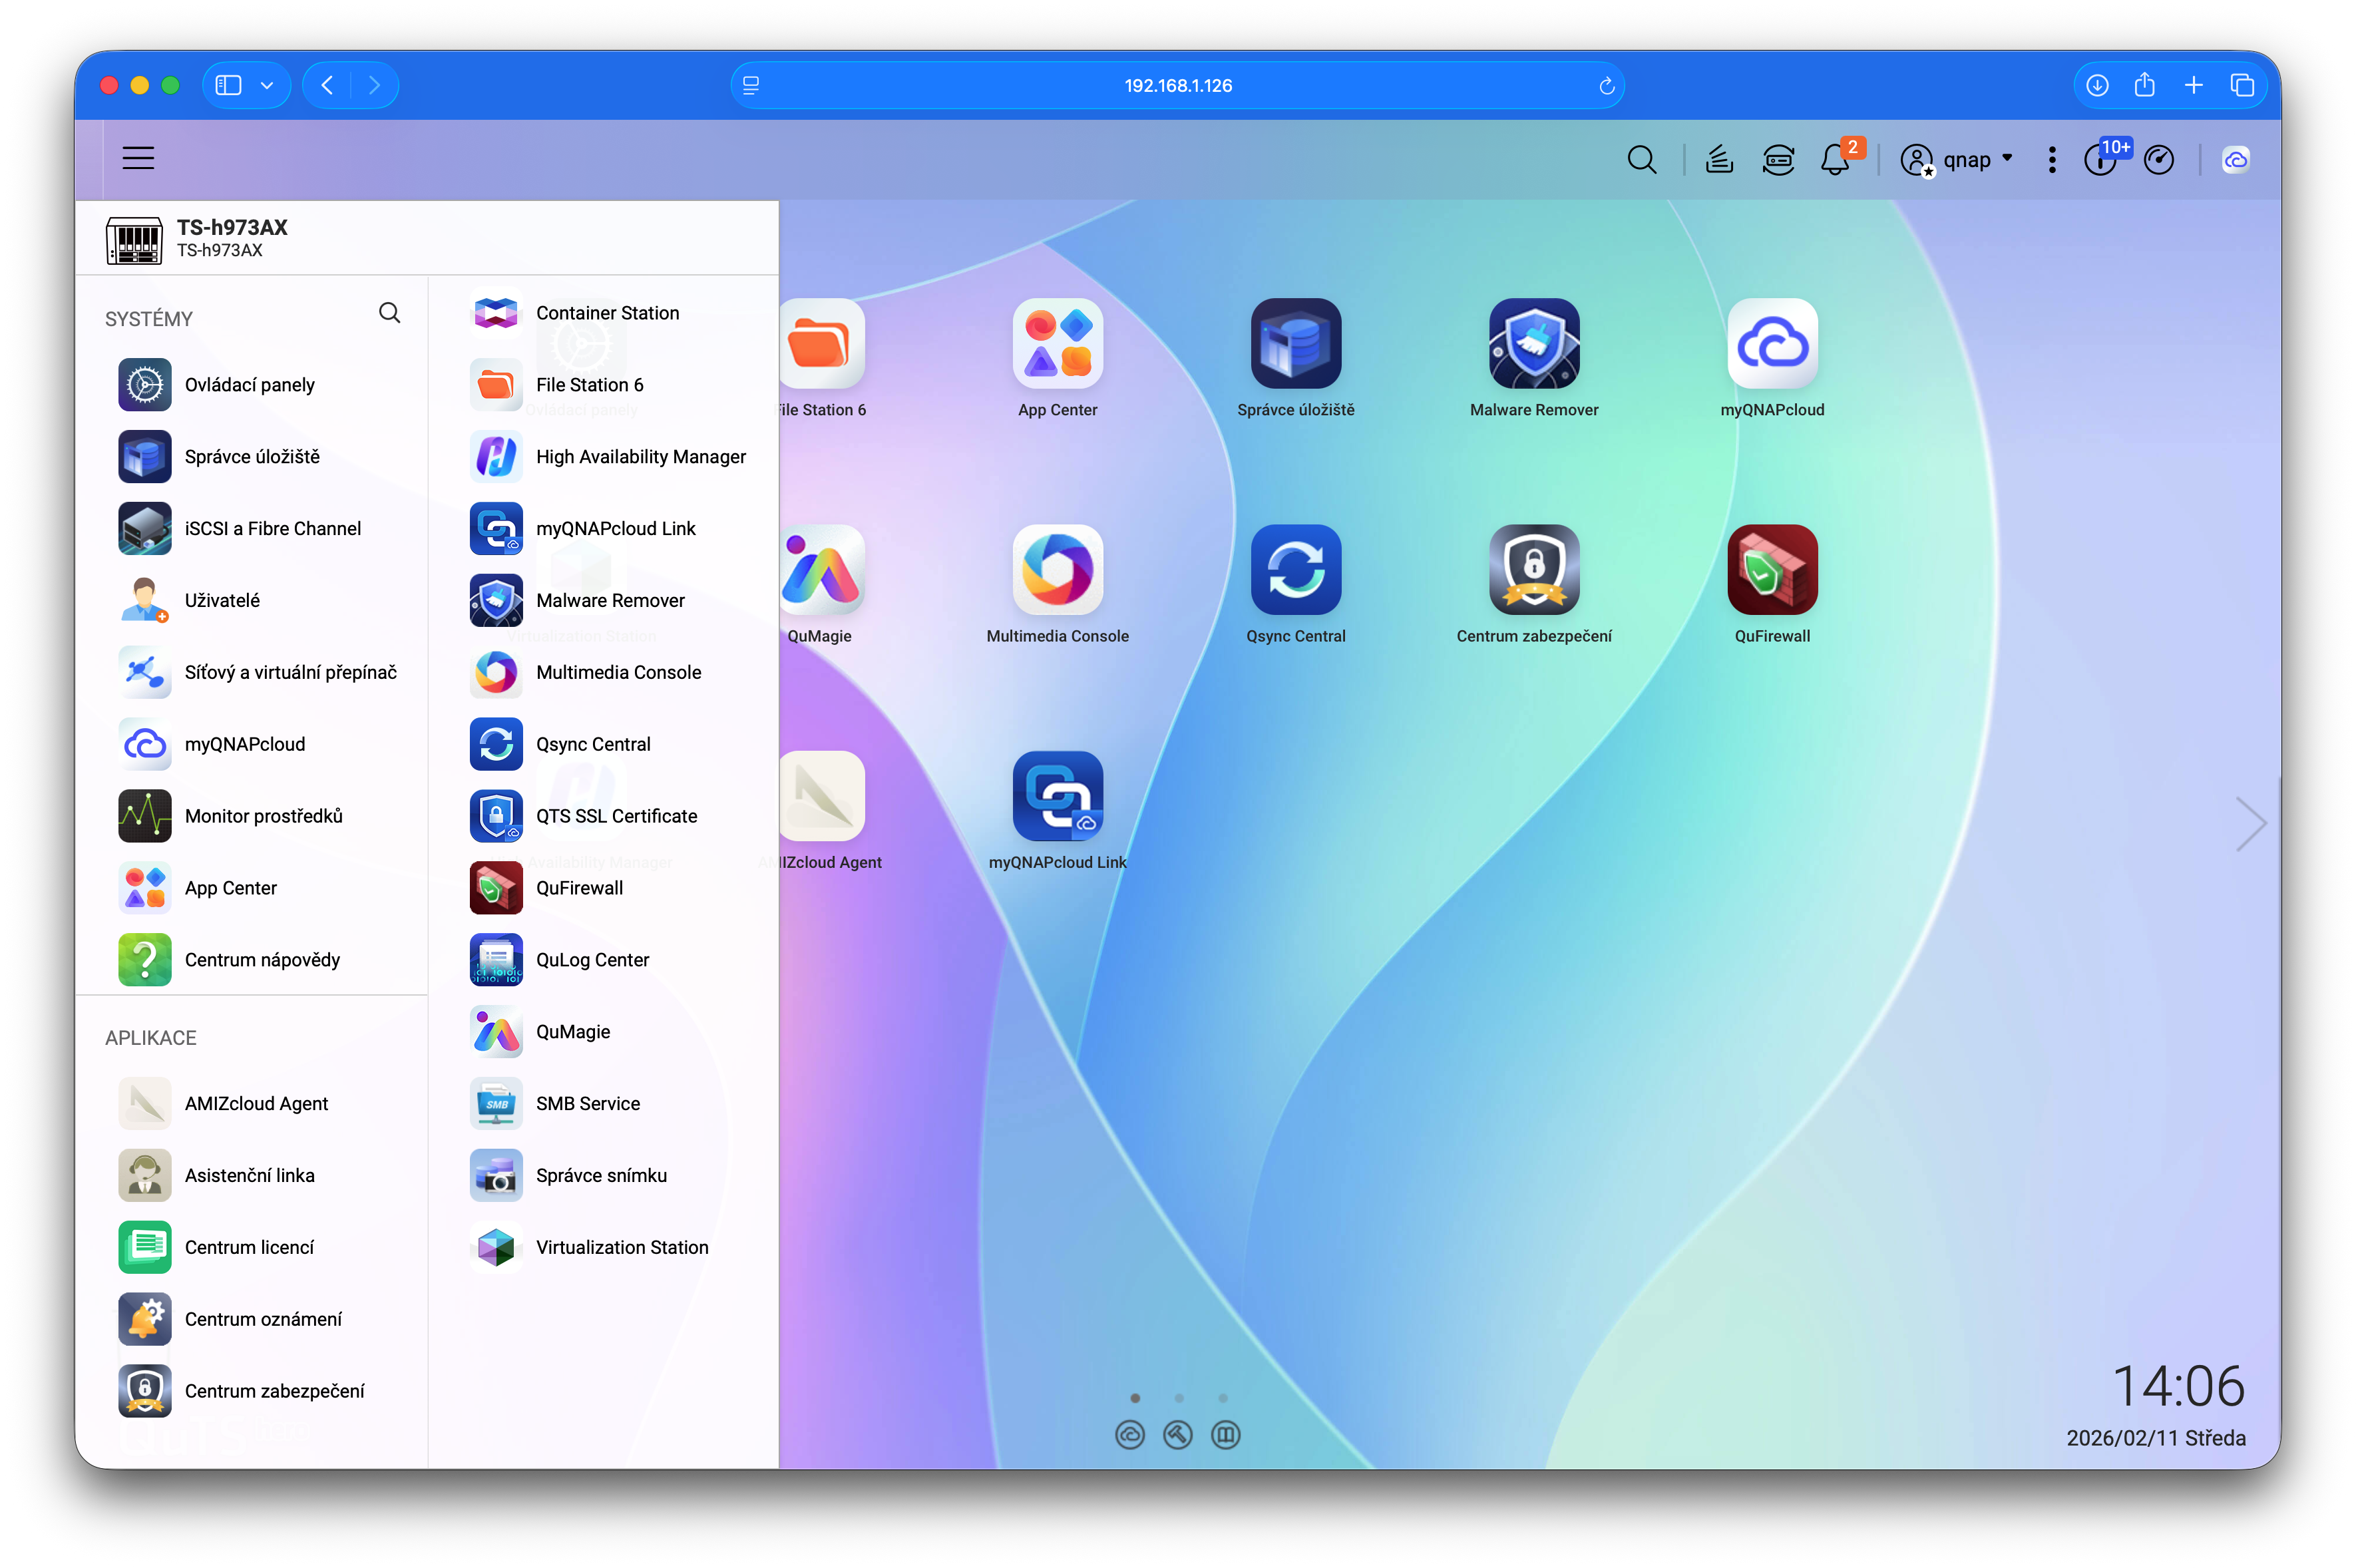Open the QNAP main menu hamburger icon
This screenshot has width=2356, height=1568.
[138, 158]
